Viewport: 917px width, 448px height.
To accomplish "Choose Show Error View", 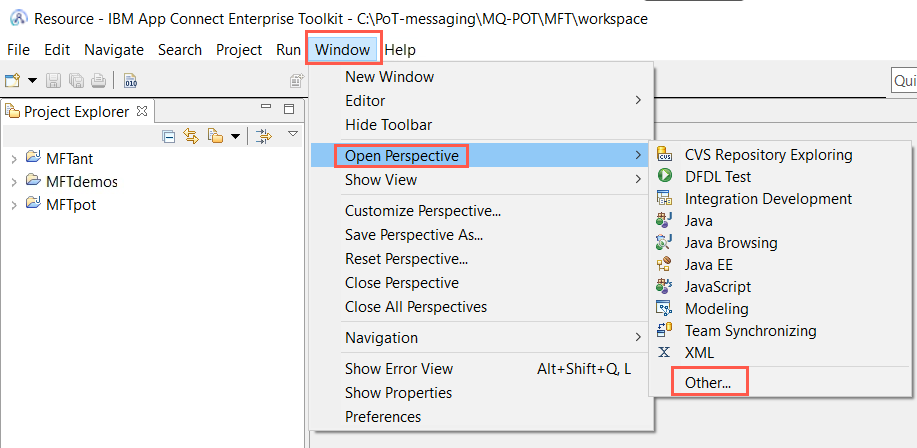I will [481, 368].
